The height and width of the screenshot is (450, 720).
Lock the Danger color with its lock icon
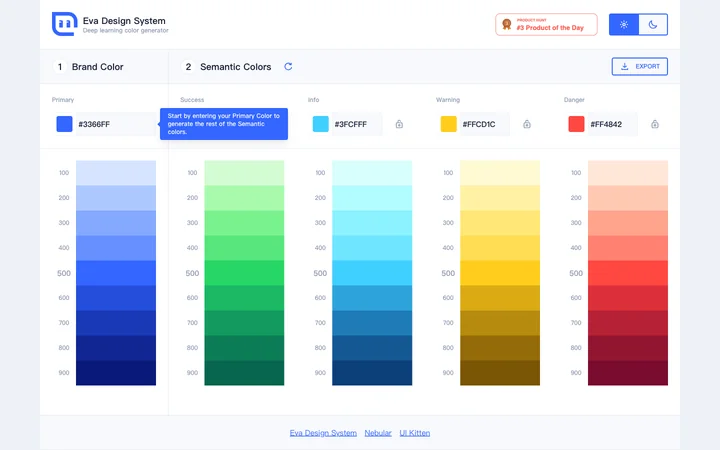coord(655,124)
